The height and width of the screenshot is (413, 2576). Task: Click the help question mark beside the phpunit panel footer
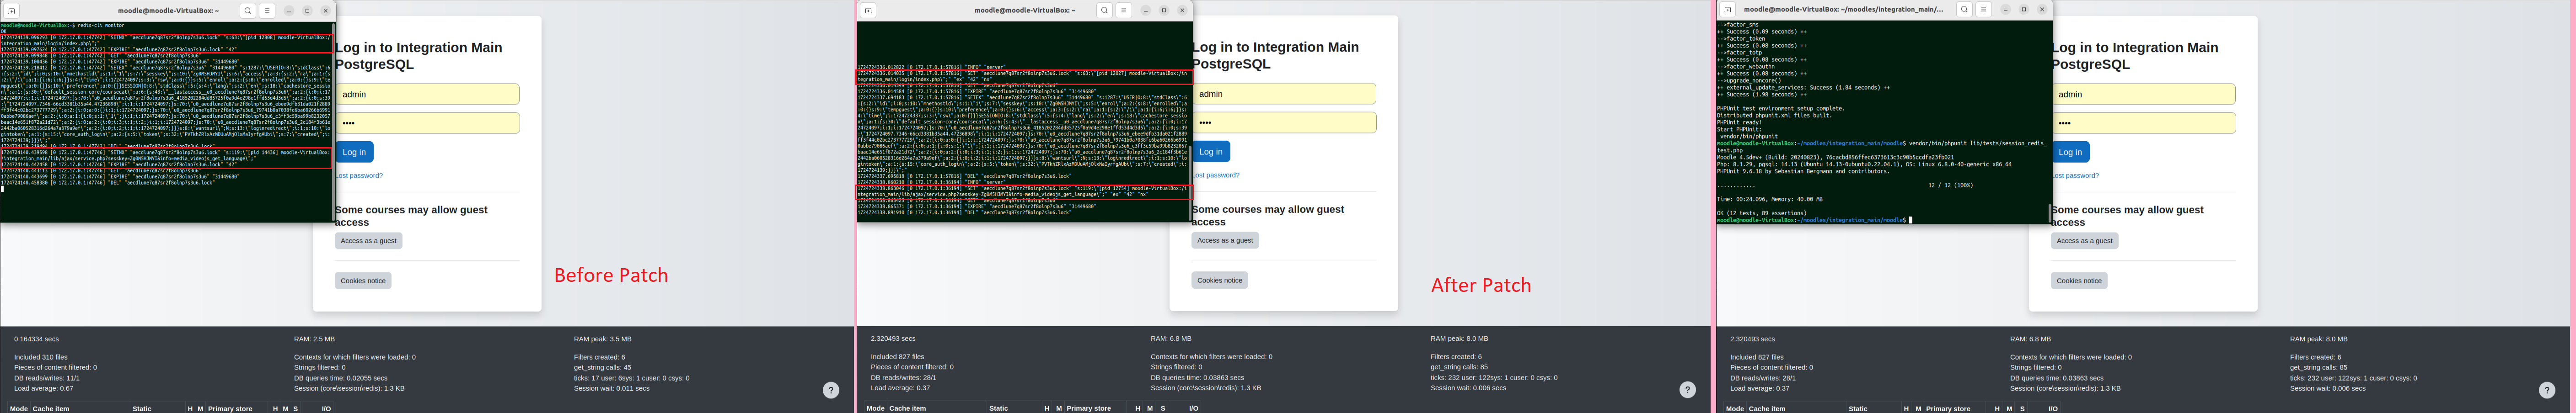coord(2547,390)
